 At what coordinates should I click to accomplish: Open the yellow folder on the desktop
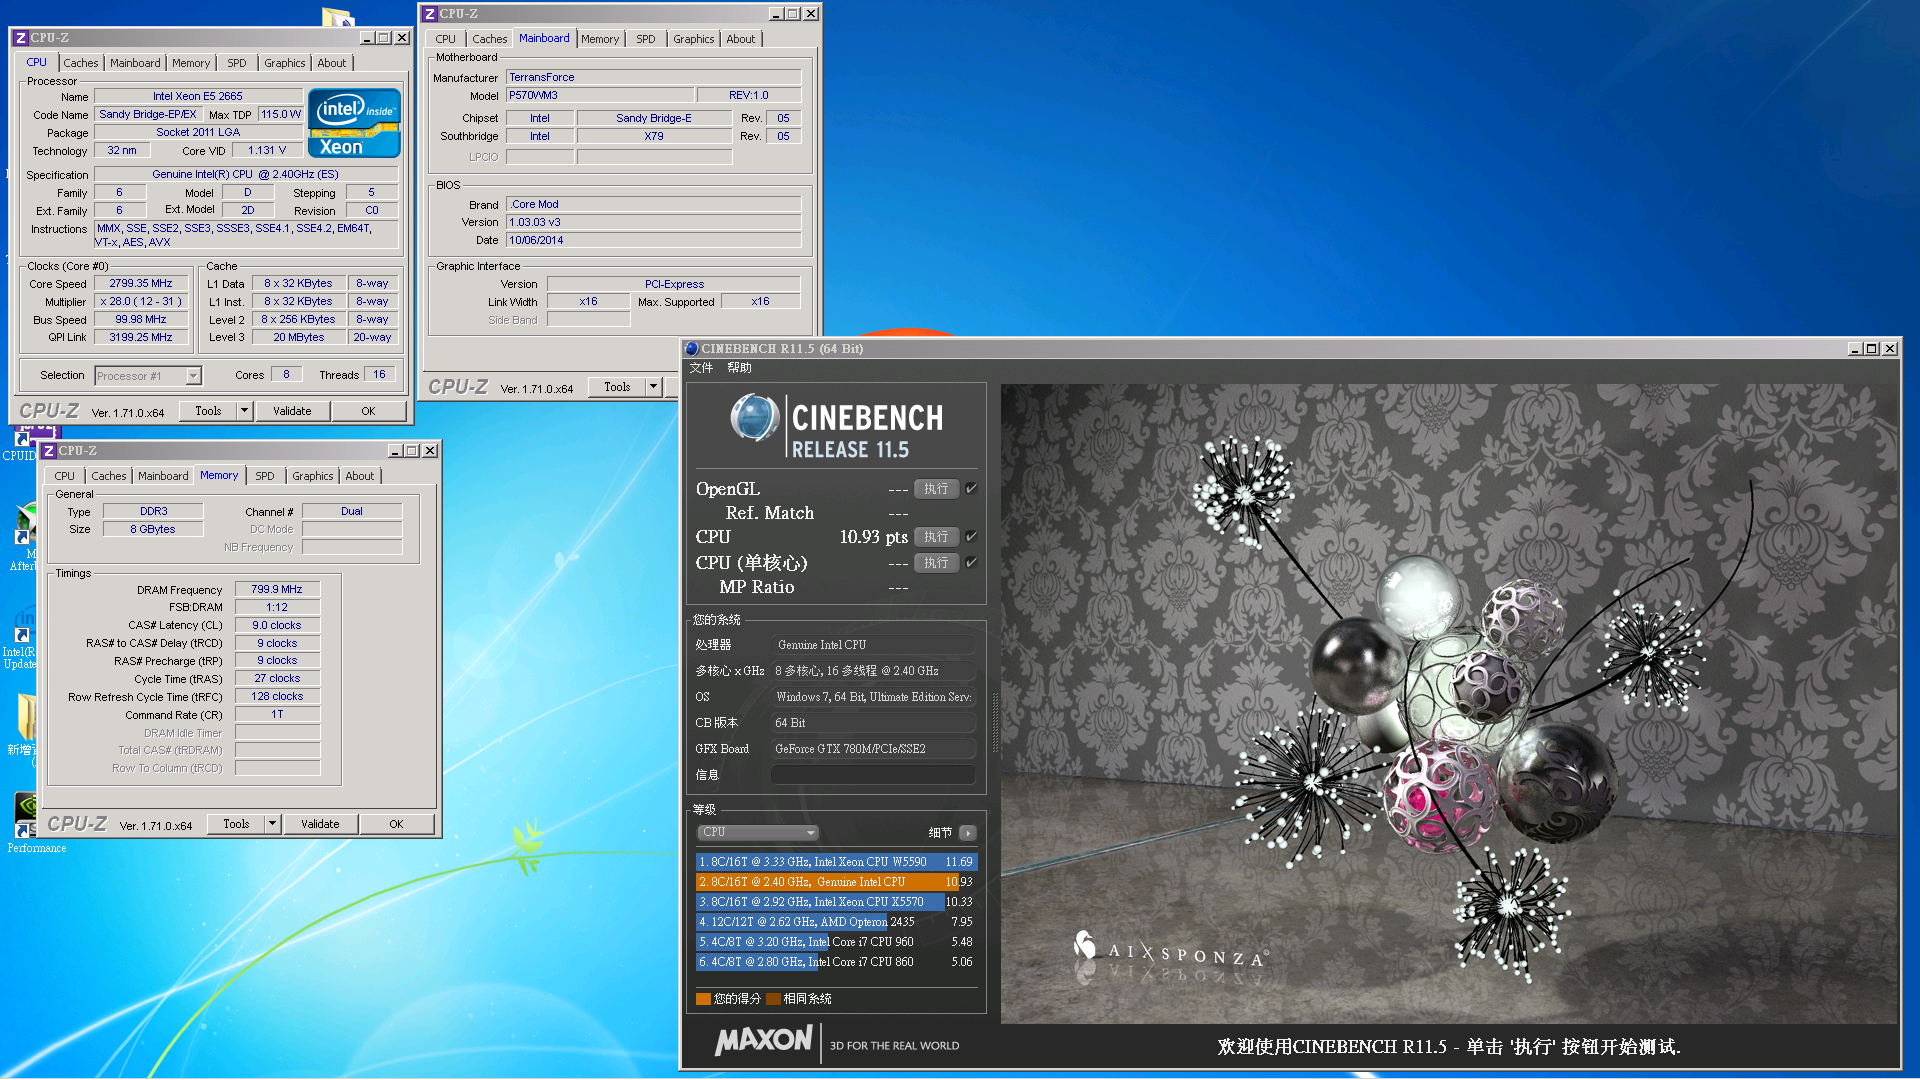tap(26, 722)
